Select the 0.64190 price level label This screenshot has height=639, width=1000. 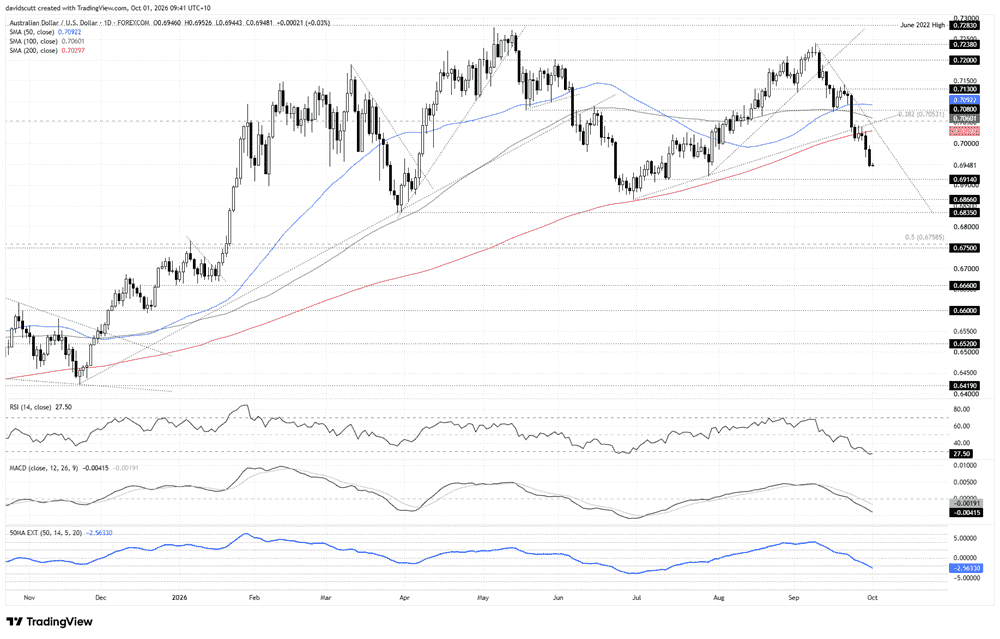tap(964, 385)
